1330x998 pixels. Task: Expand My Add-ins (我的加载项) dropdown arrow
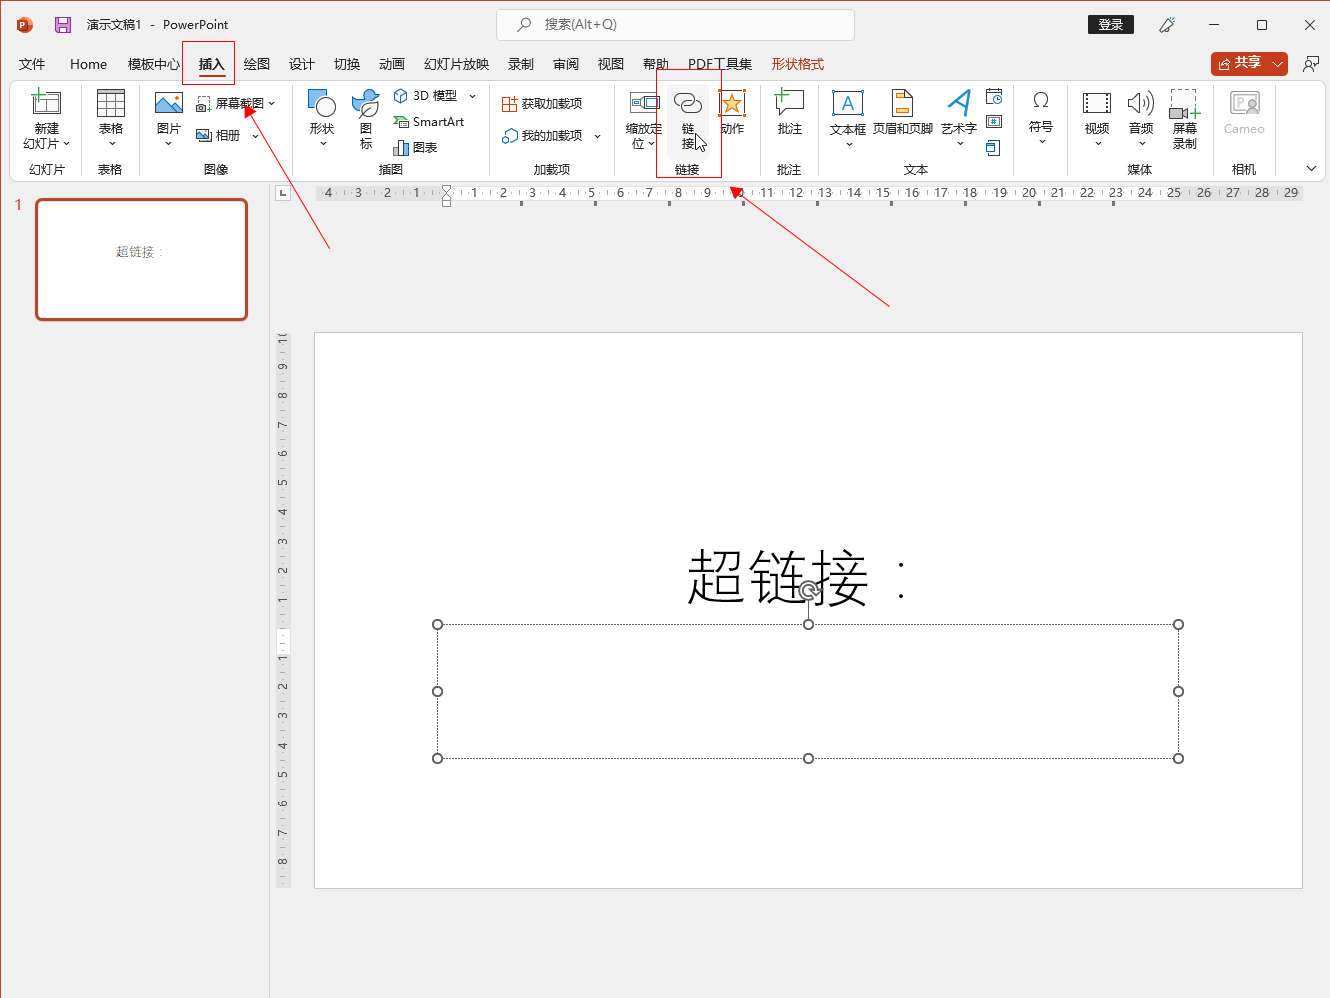(598, 136)
